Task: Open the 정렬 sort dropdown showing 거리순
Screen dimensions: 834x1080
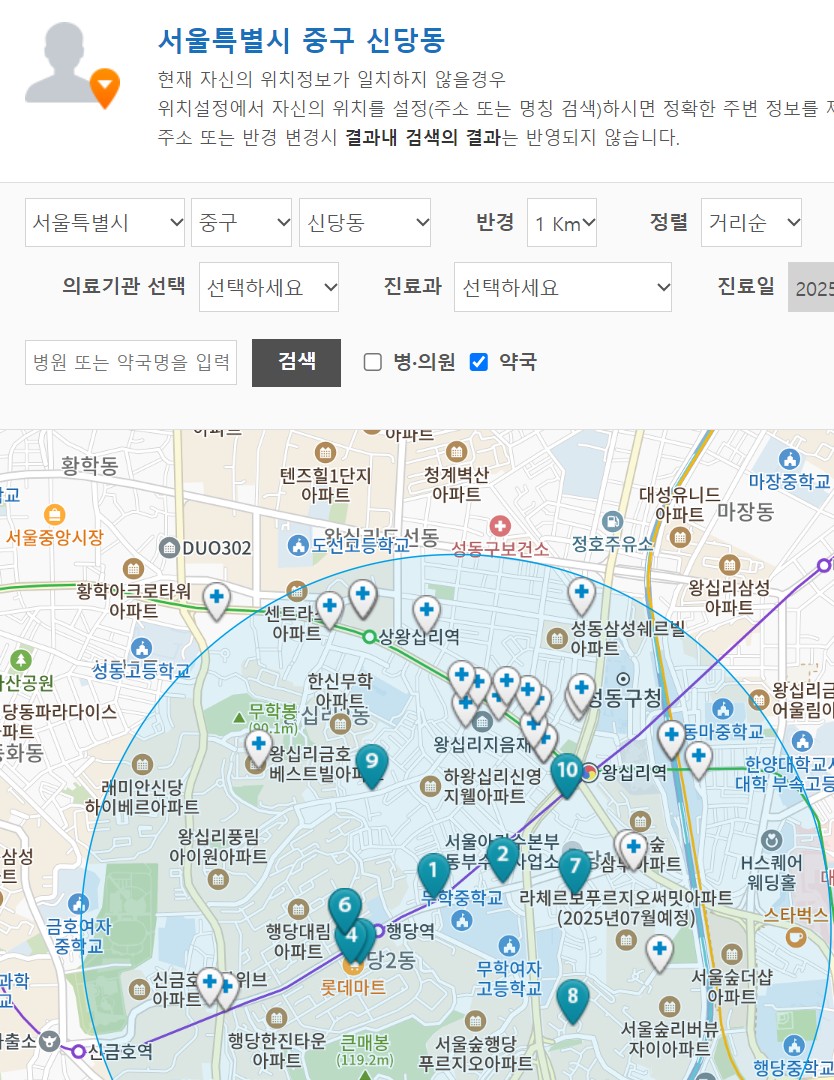Action: coord(751,222)
